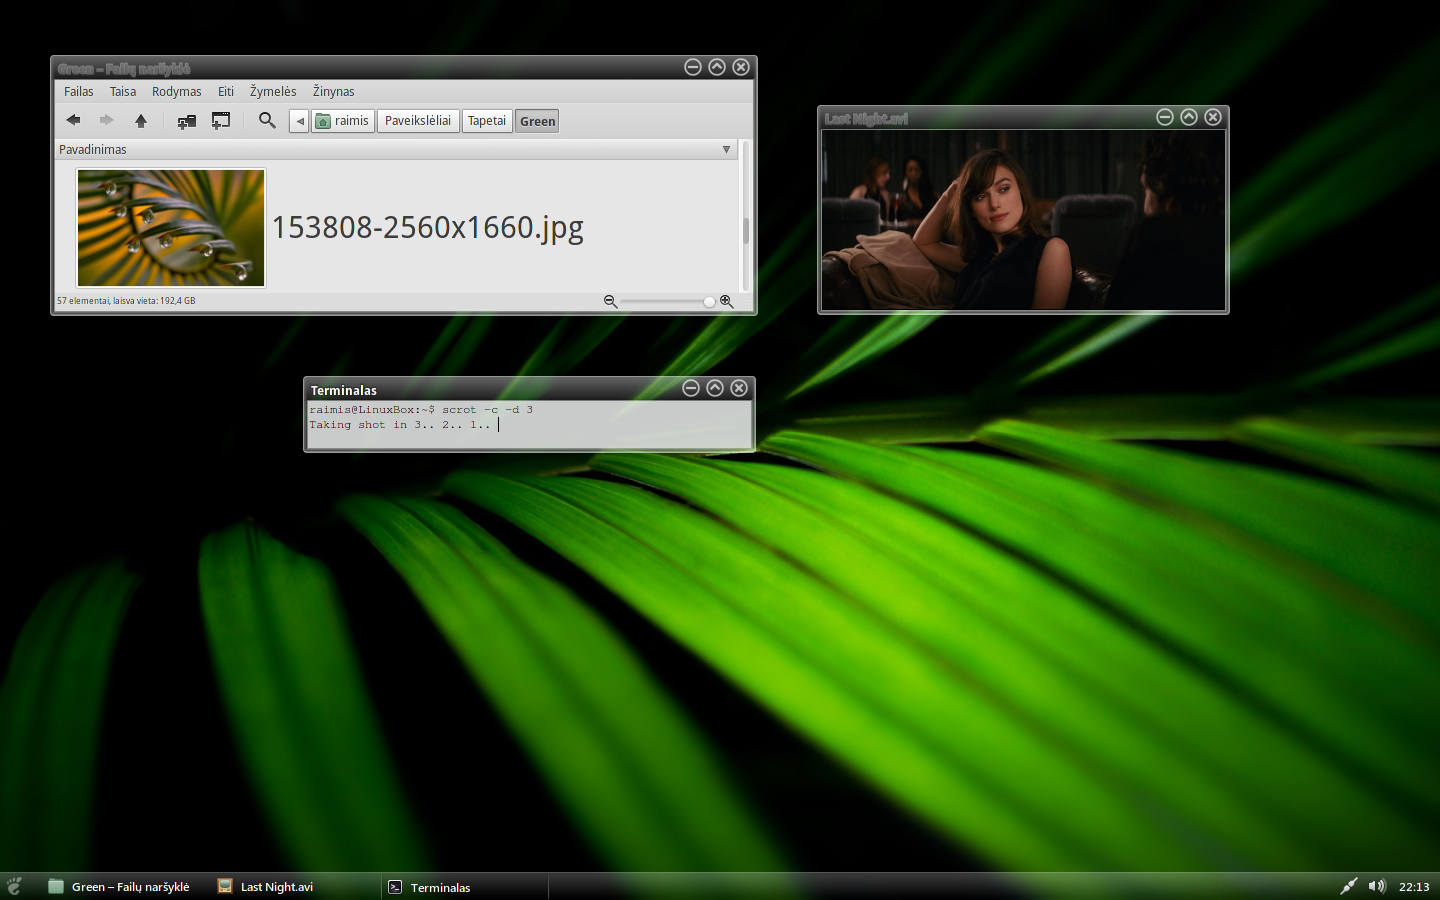Screen dimensions: 1440x900
Task: Open the Rodymas menu
Action: [177, 91]
